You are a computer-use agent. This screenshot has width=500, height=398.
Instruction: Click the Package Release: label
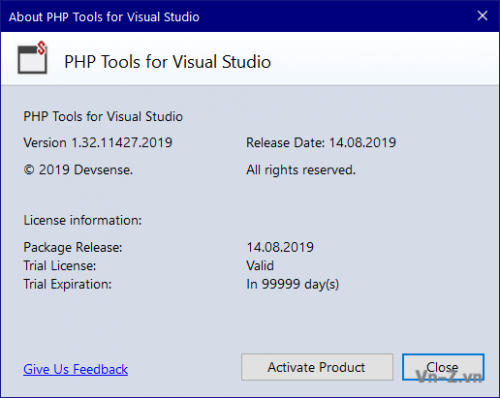(73, 247)
